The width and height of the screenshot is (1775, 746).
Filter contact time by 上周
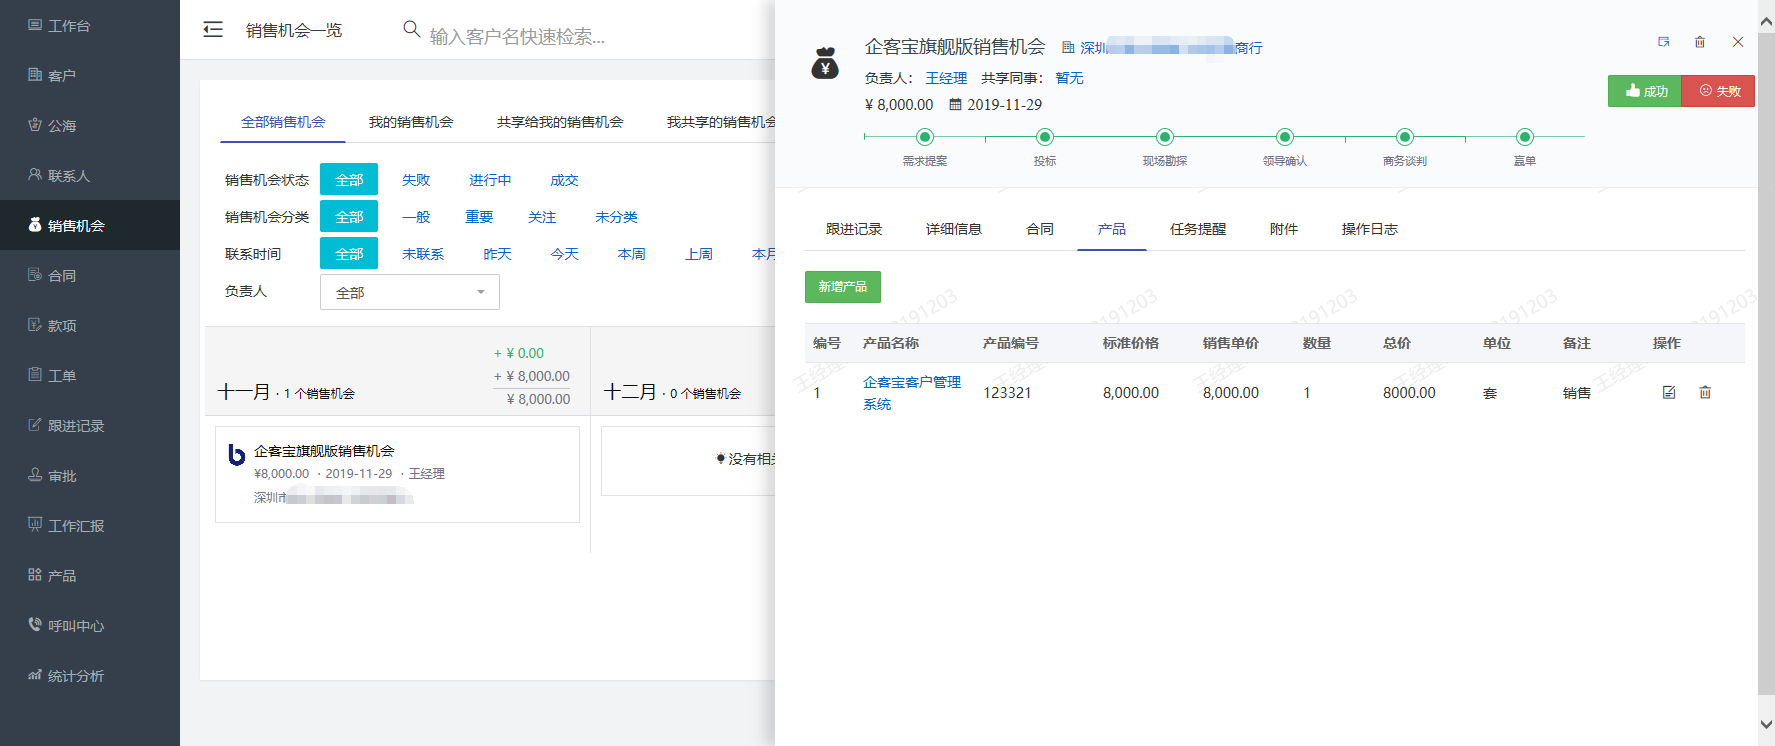tap(698, 254)
